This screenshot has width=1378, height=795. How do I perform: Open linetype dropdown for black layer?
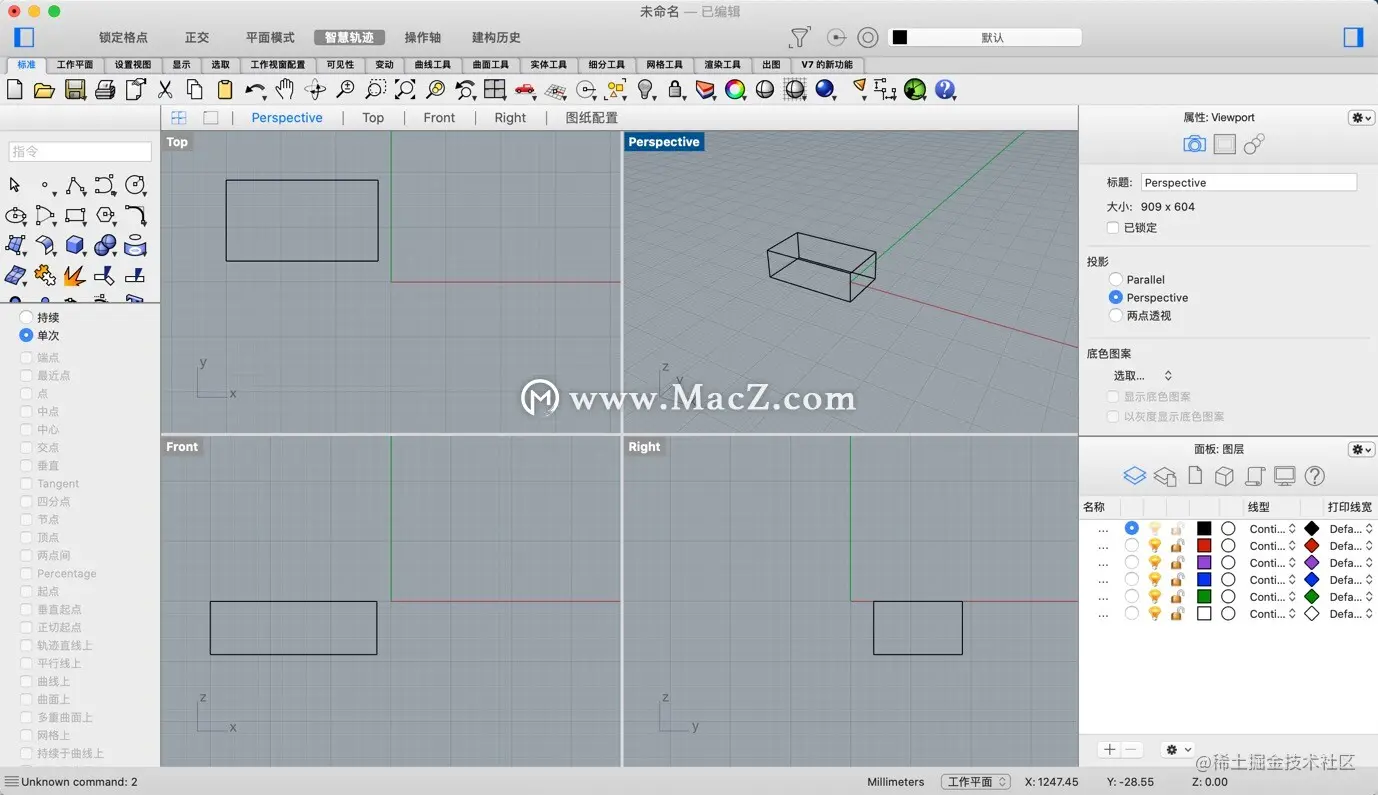(1273, 529)
